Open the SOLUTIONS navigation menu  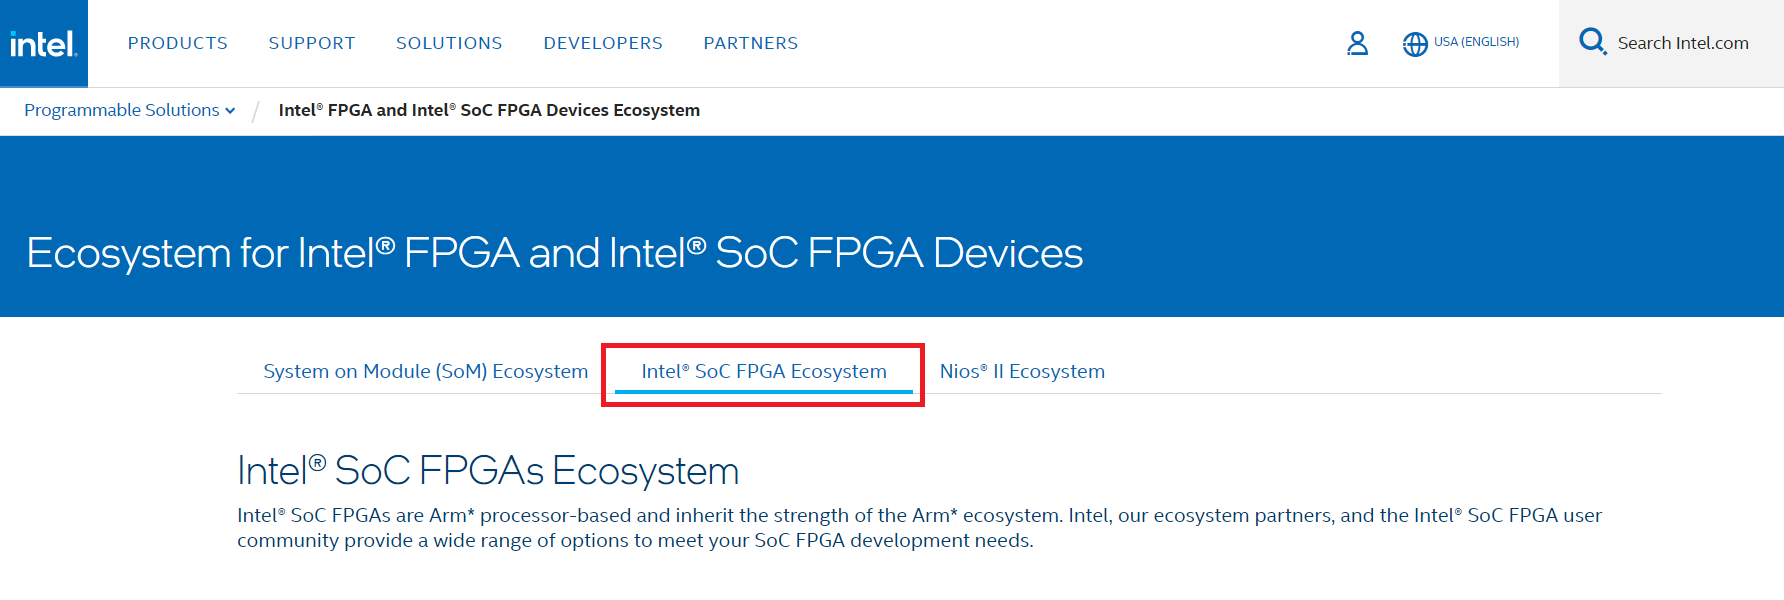point(449,43)
